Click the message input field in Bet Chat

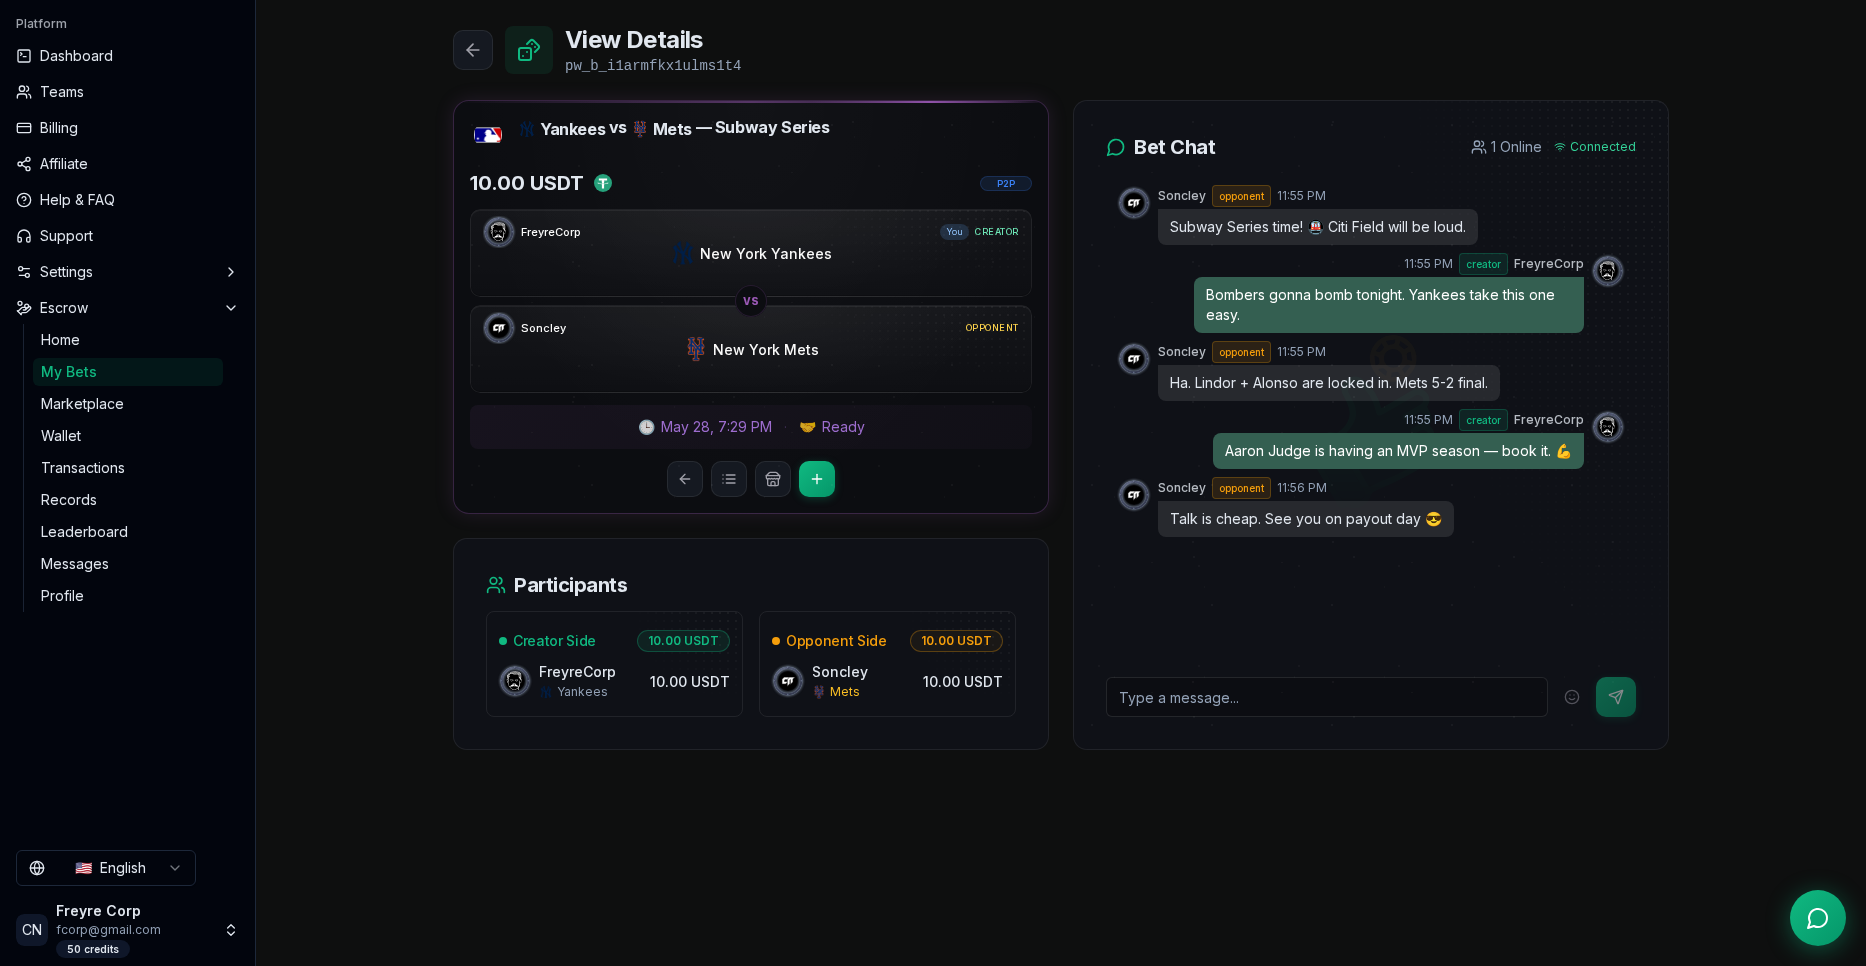[x=1327, y=697]
